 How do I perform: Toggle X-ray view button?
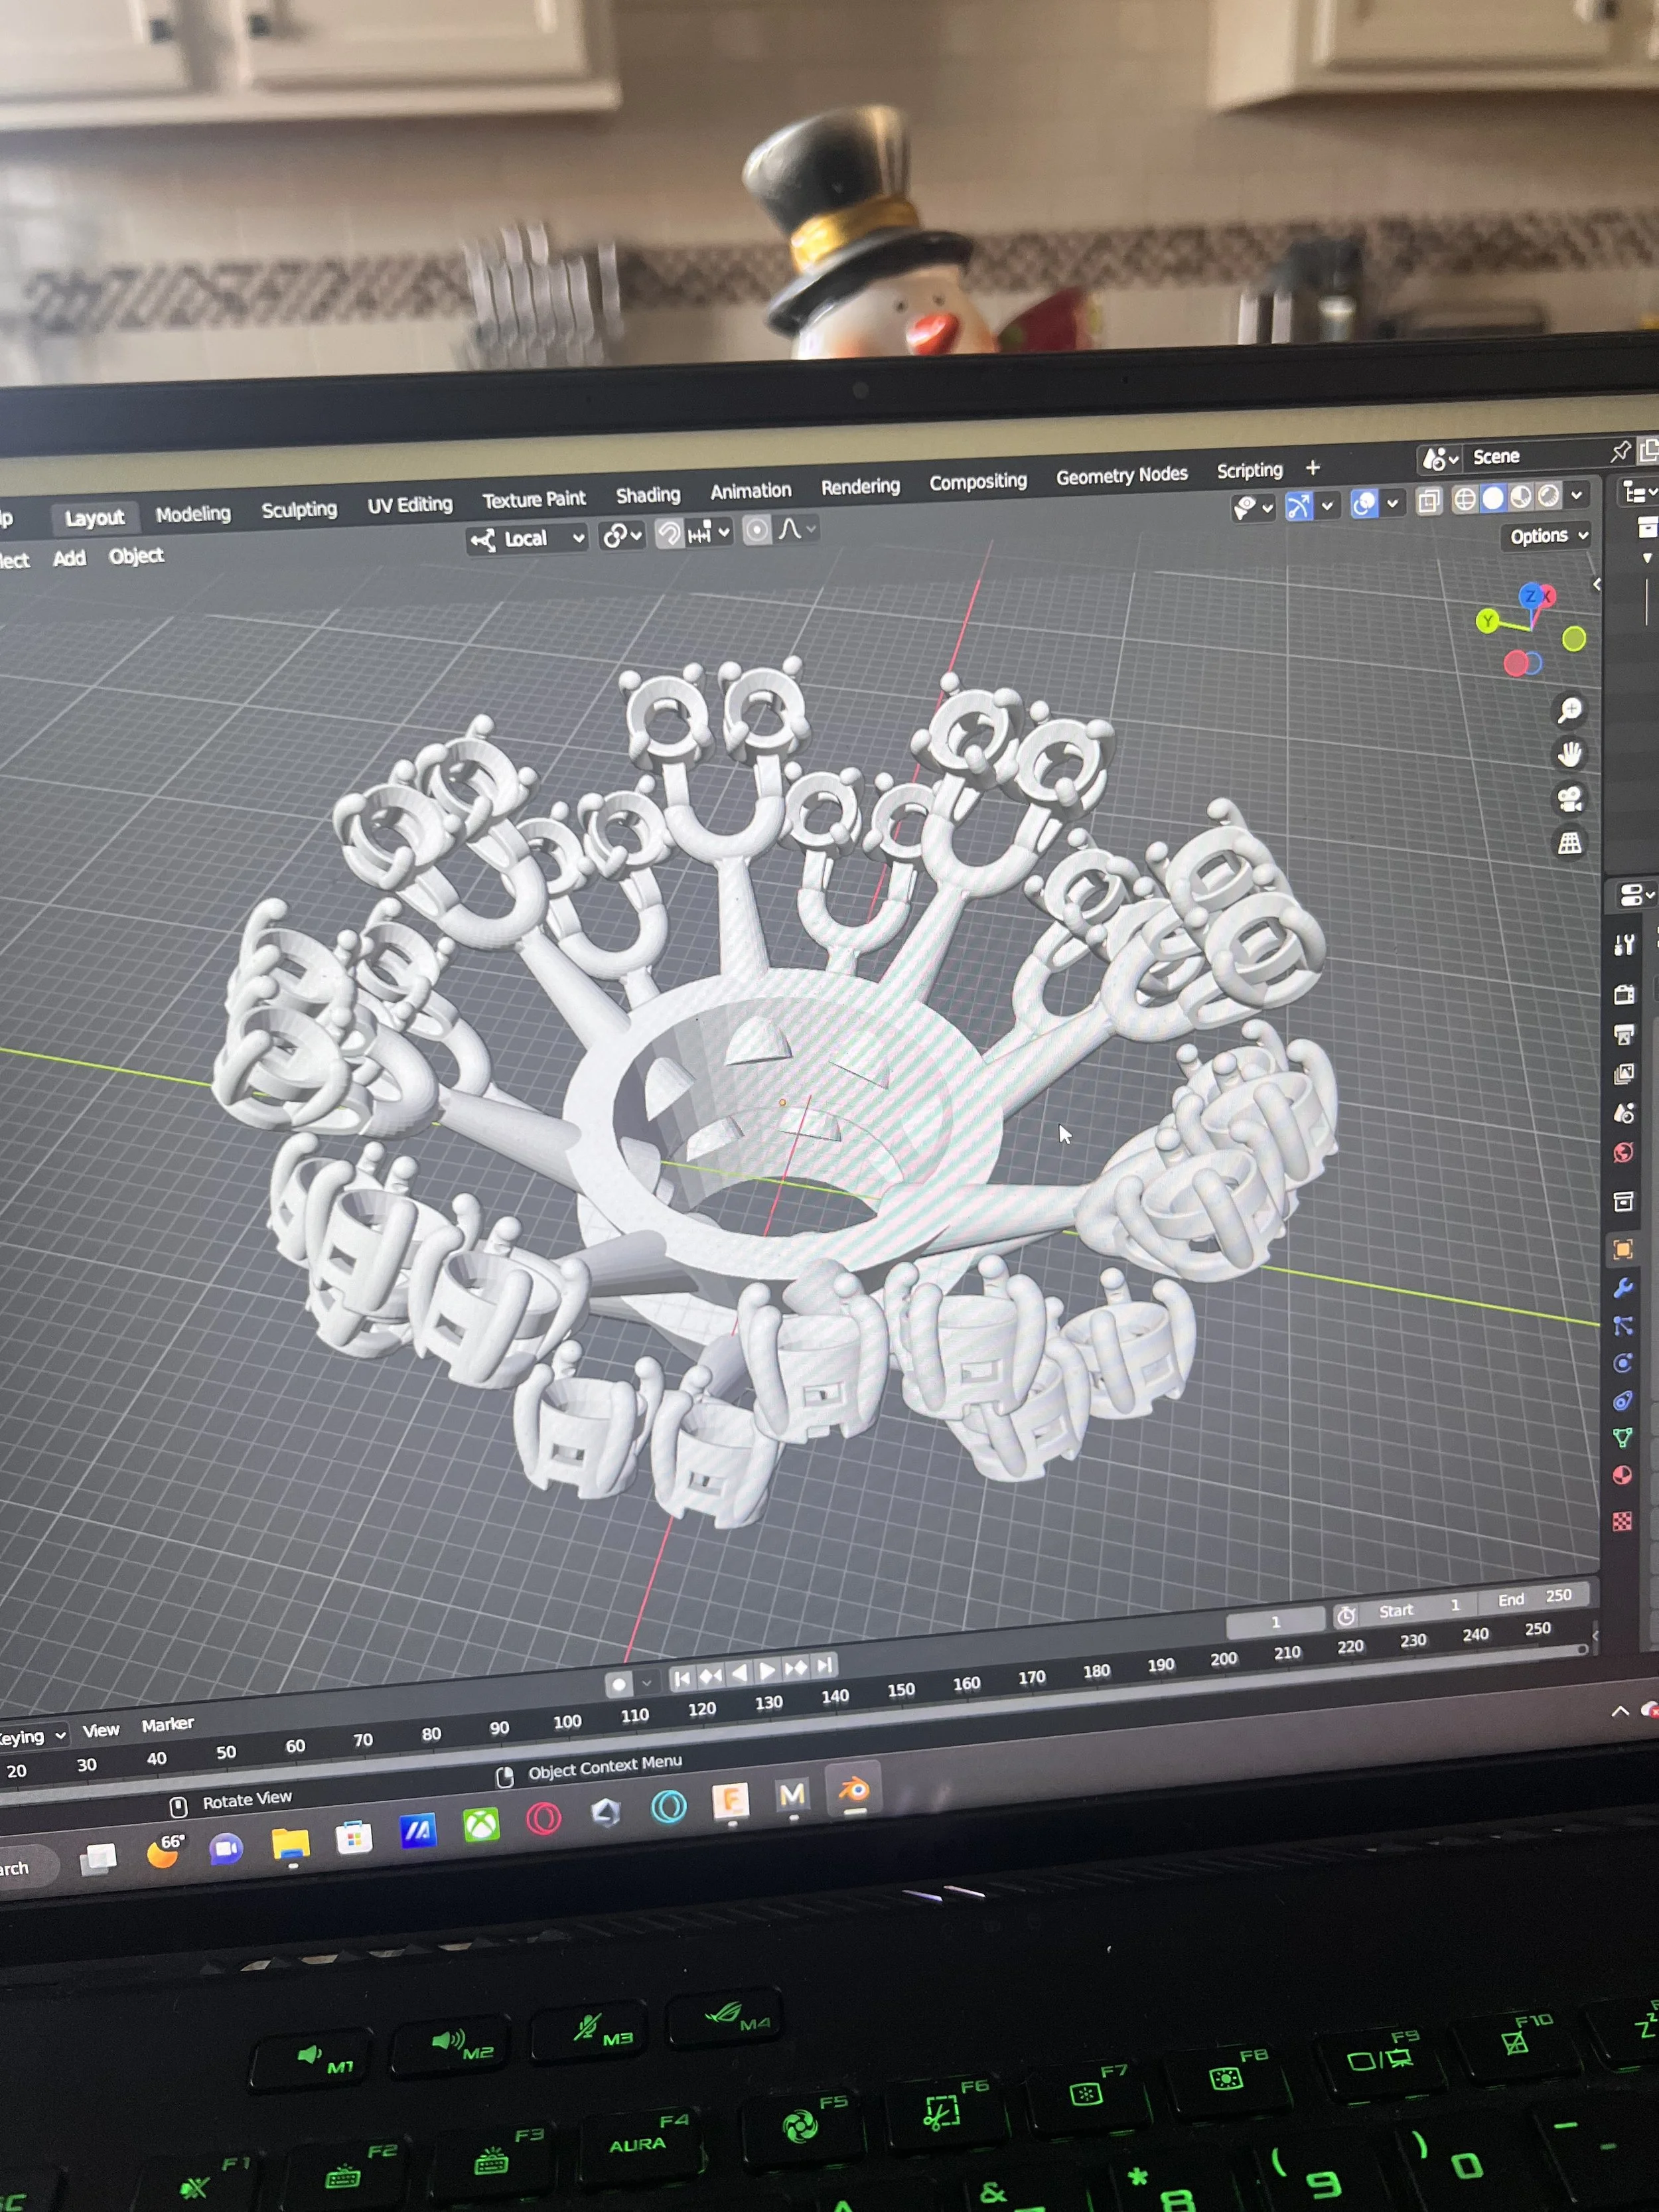(x=1429, y=501)
